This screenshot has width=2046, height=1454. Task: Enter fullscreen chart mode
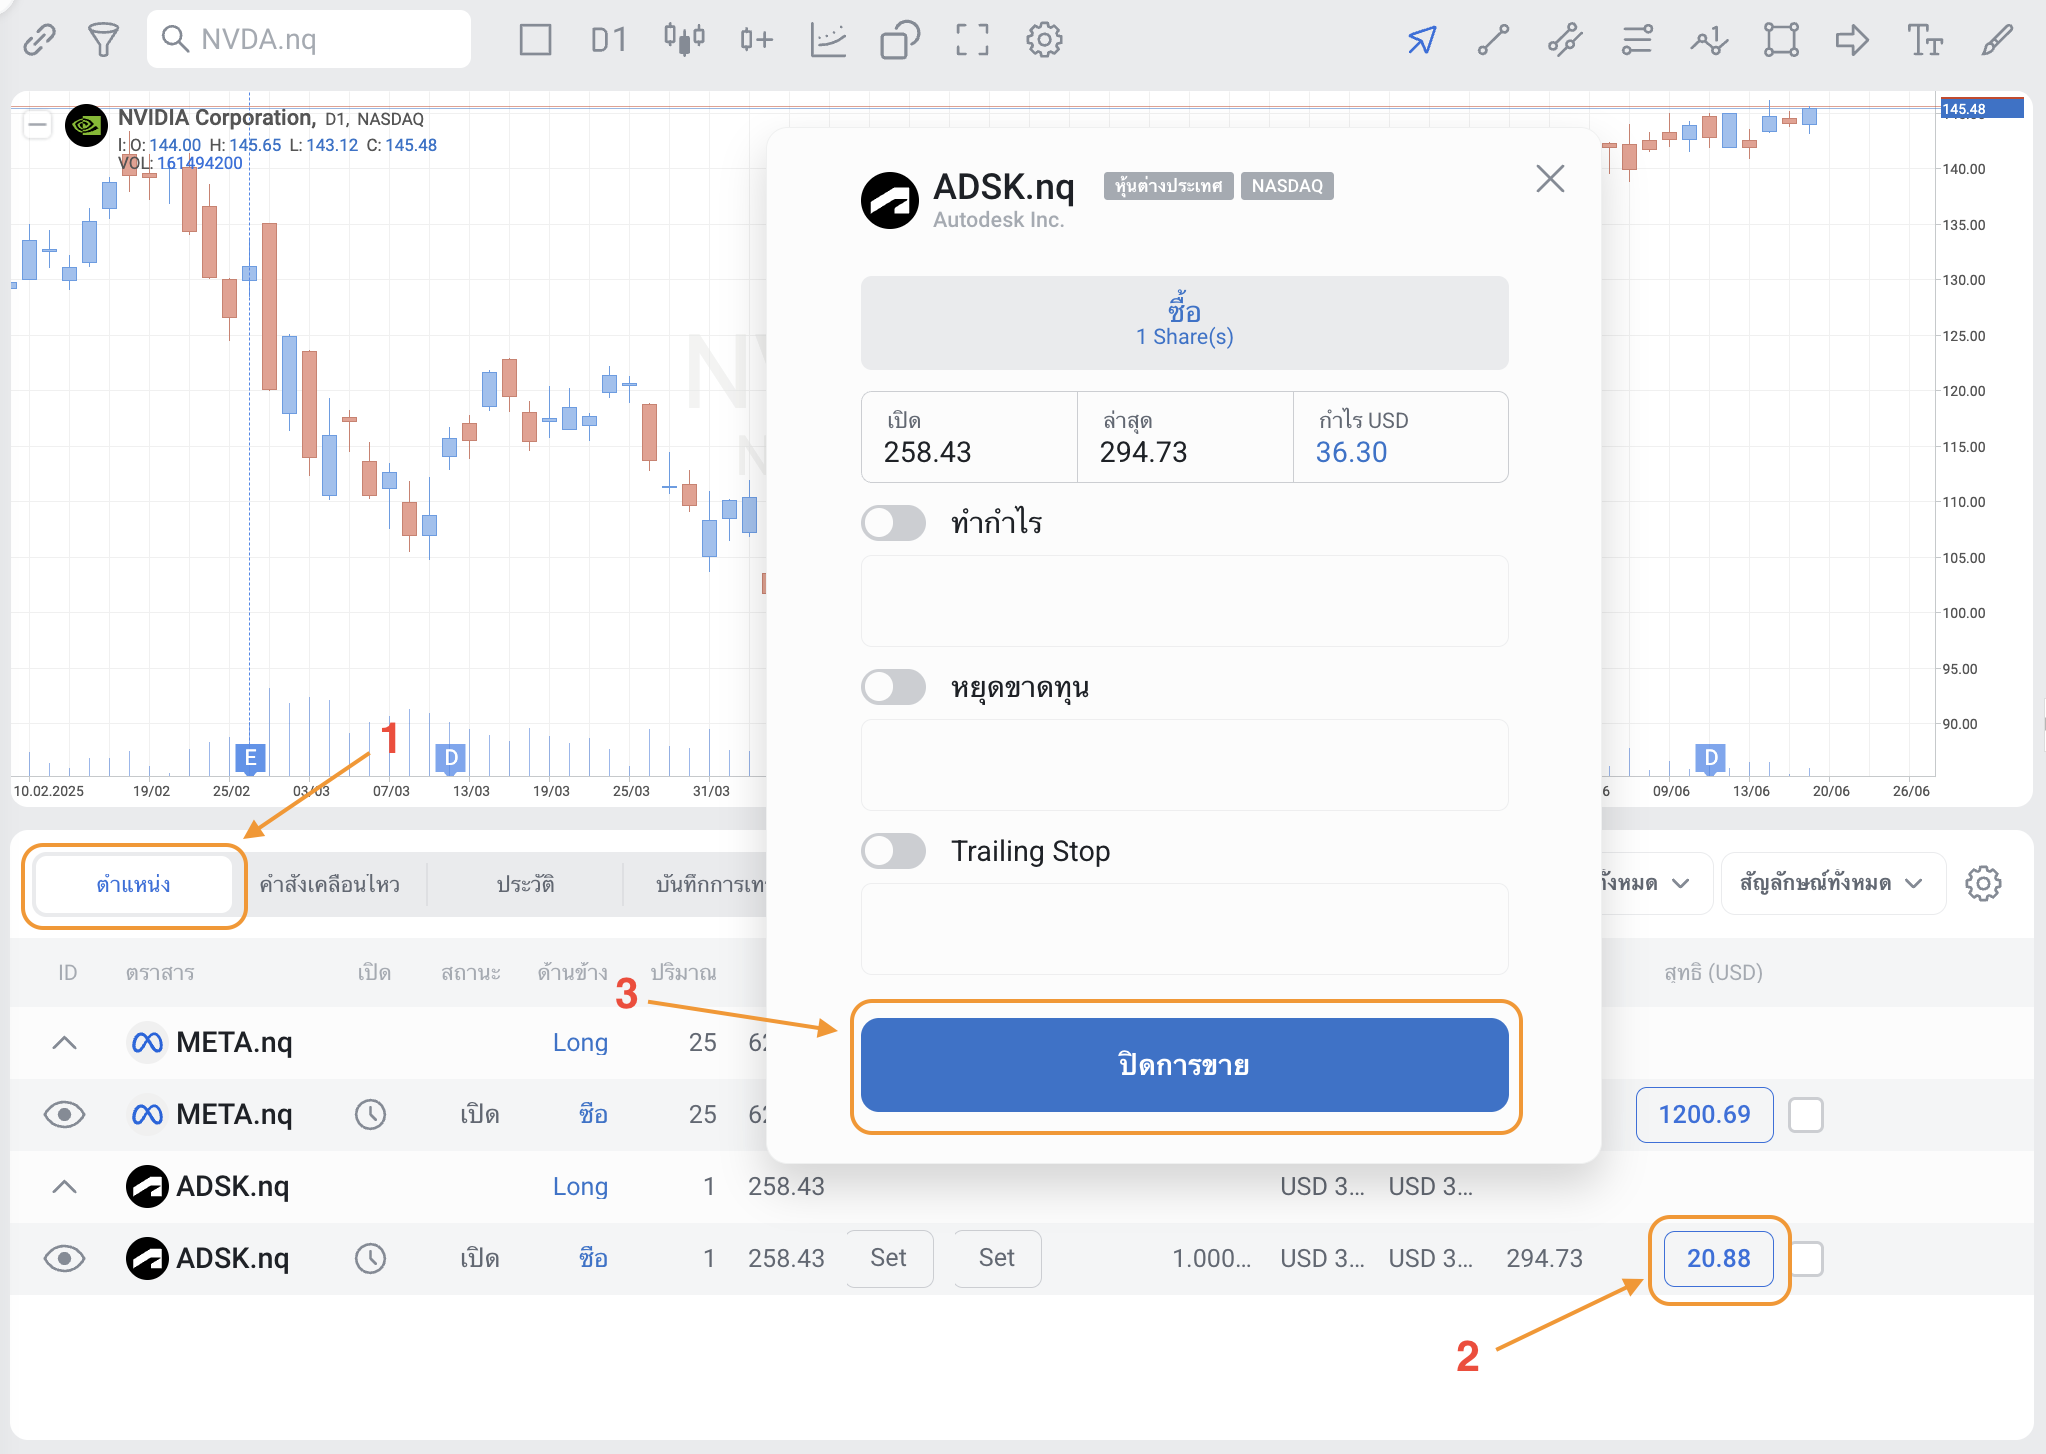click(972, 40)
